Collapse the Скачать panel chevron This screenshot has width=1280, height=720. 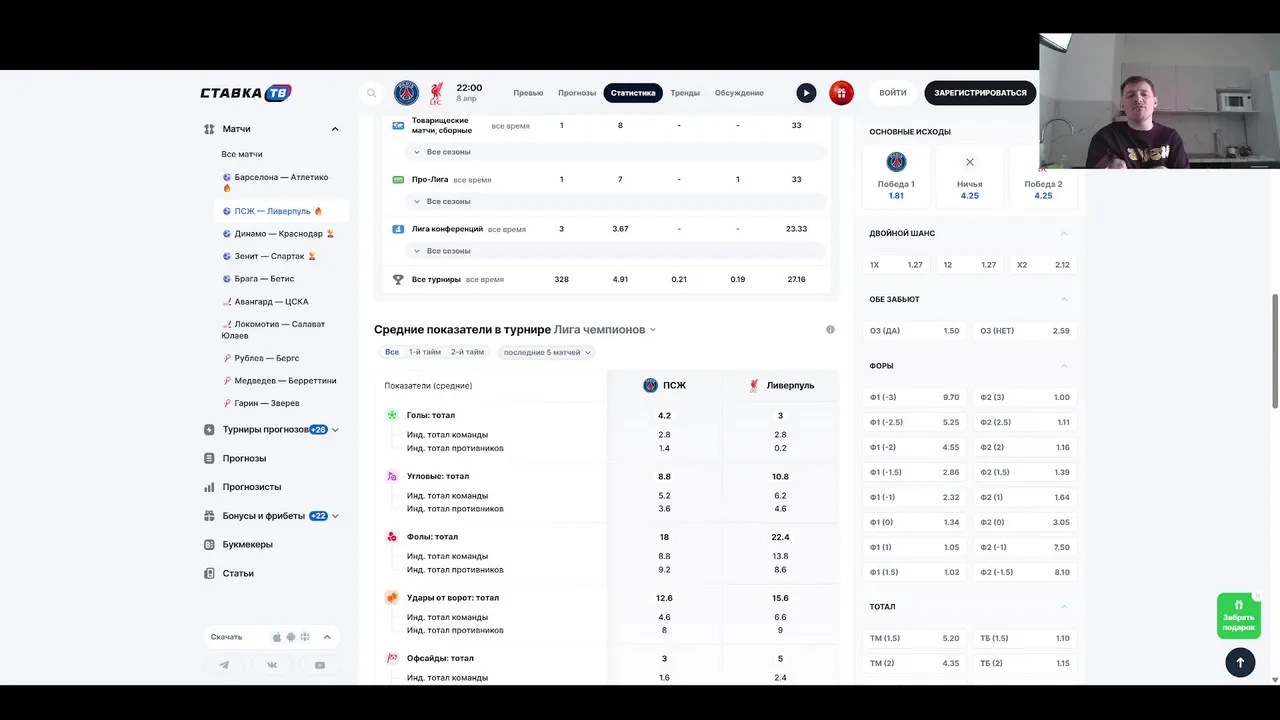click(327, 637)
